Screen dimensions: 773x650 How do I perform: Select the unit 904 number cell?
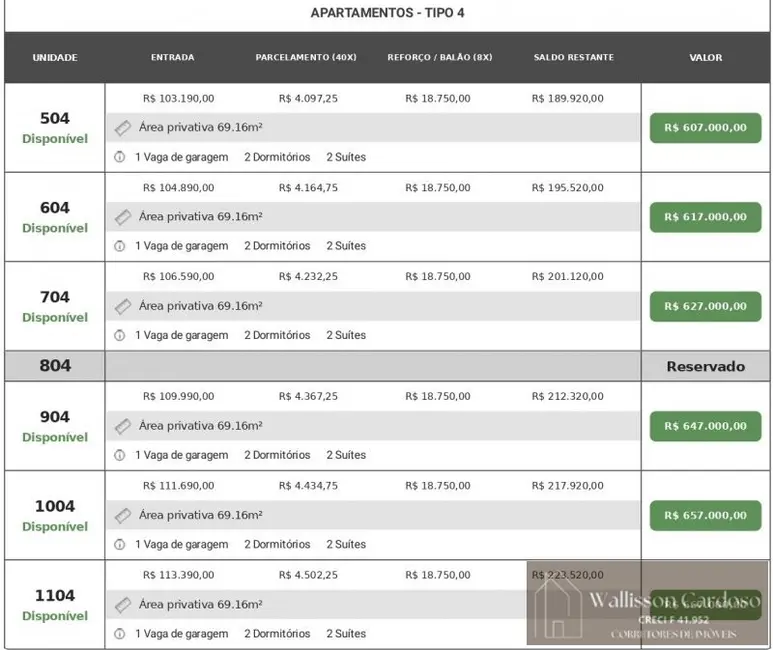[55, 417]
